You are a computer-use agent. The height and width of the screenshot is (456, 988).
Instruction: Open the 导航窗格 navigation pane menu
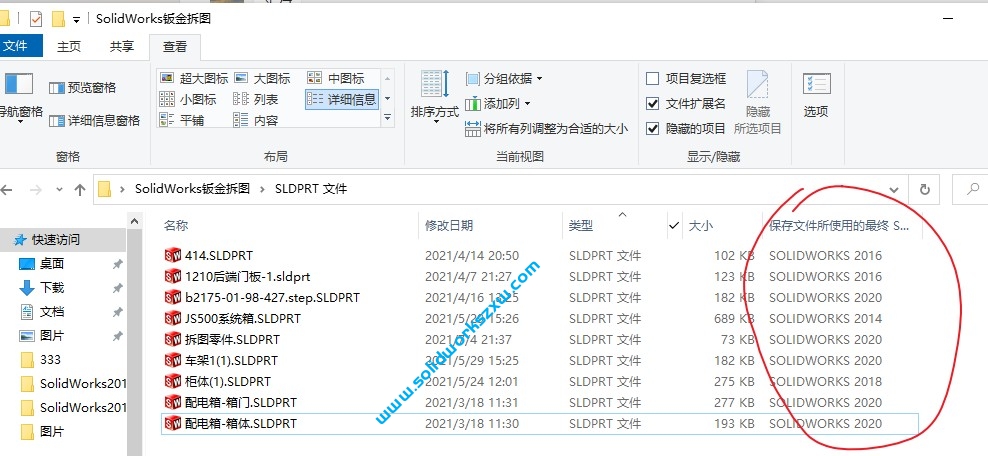coord(20,96)
